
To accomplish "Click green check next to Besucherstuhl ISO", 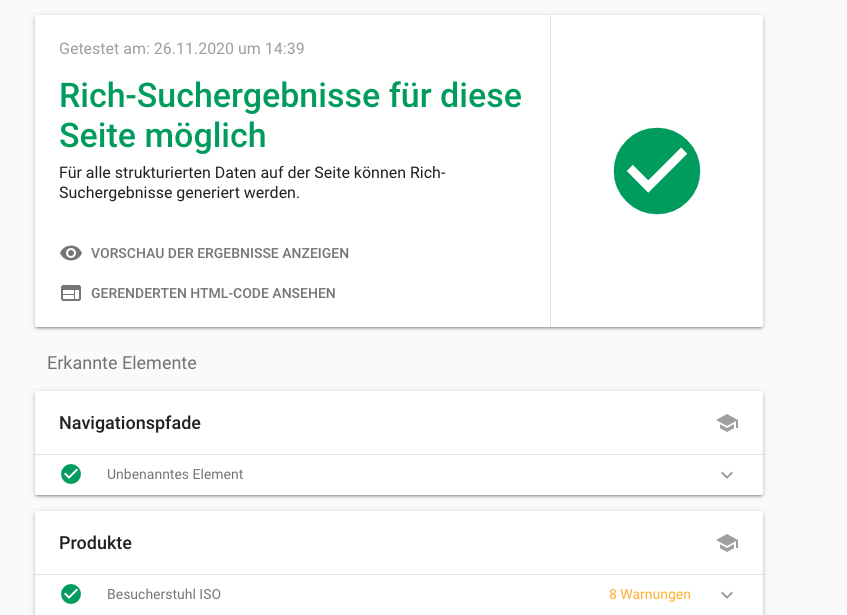I will click(71, 594).
